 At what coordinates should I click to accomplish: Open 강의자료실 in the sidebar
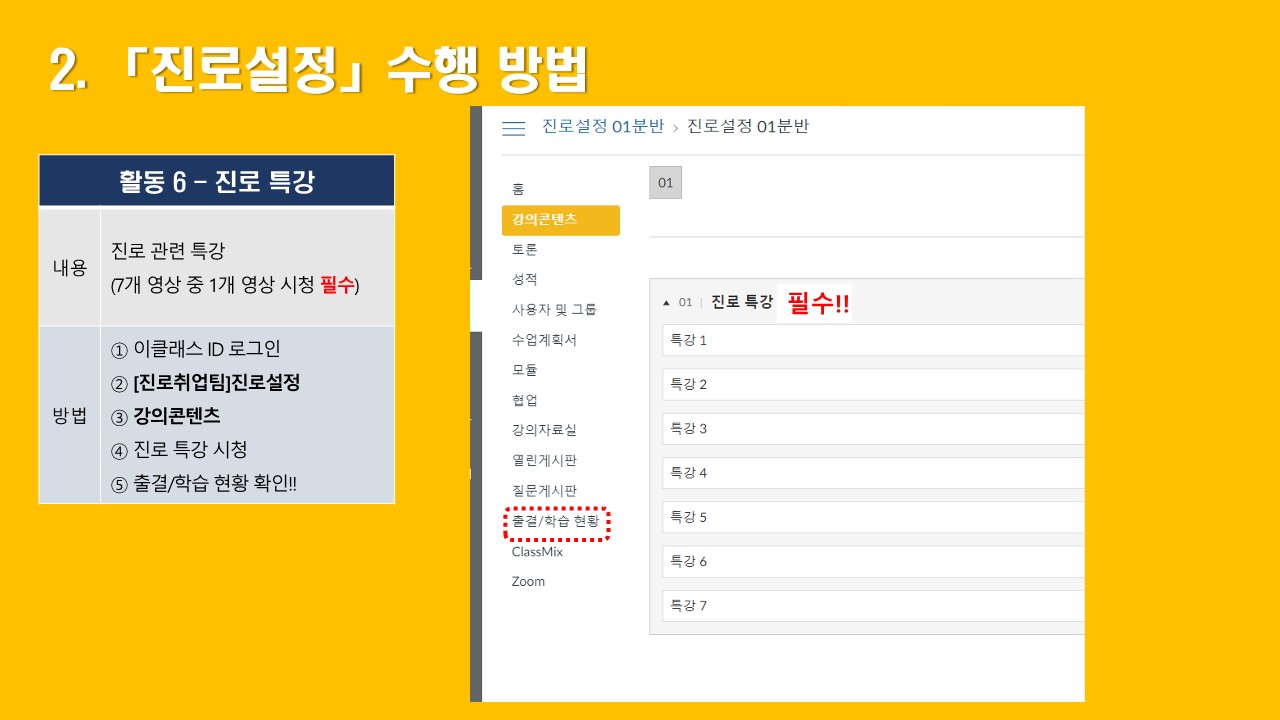(544, 430)
